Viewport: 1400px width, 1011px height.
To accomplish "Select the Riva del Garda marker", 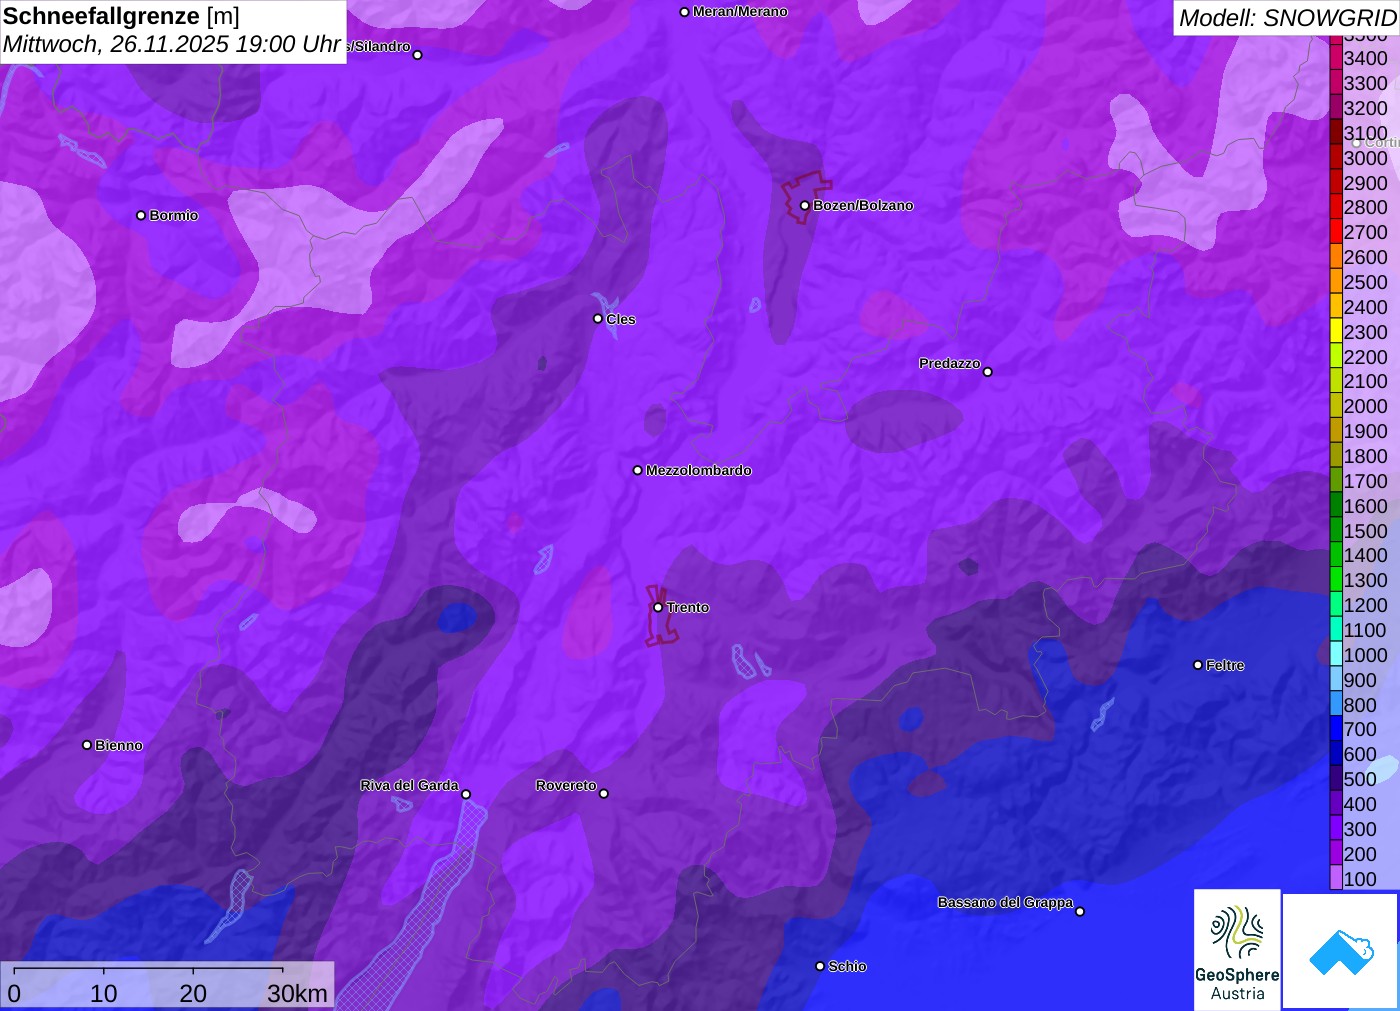I will point(466,794).
